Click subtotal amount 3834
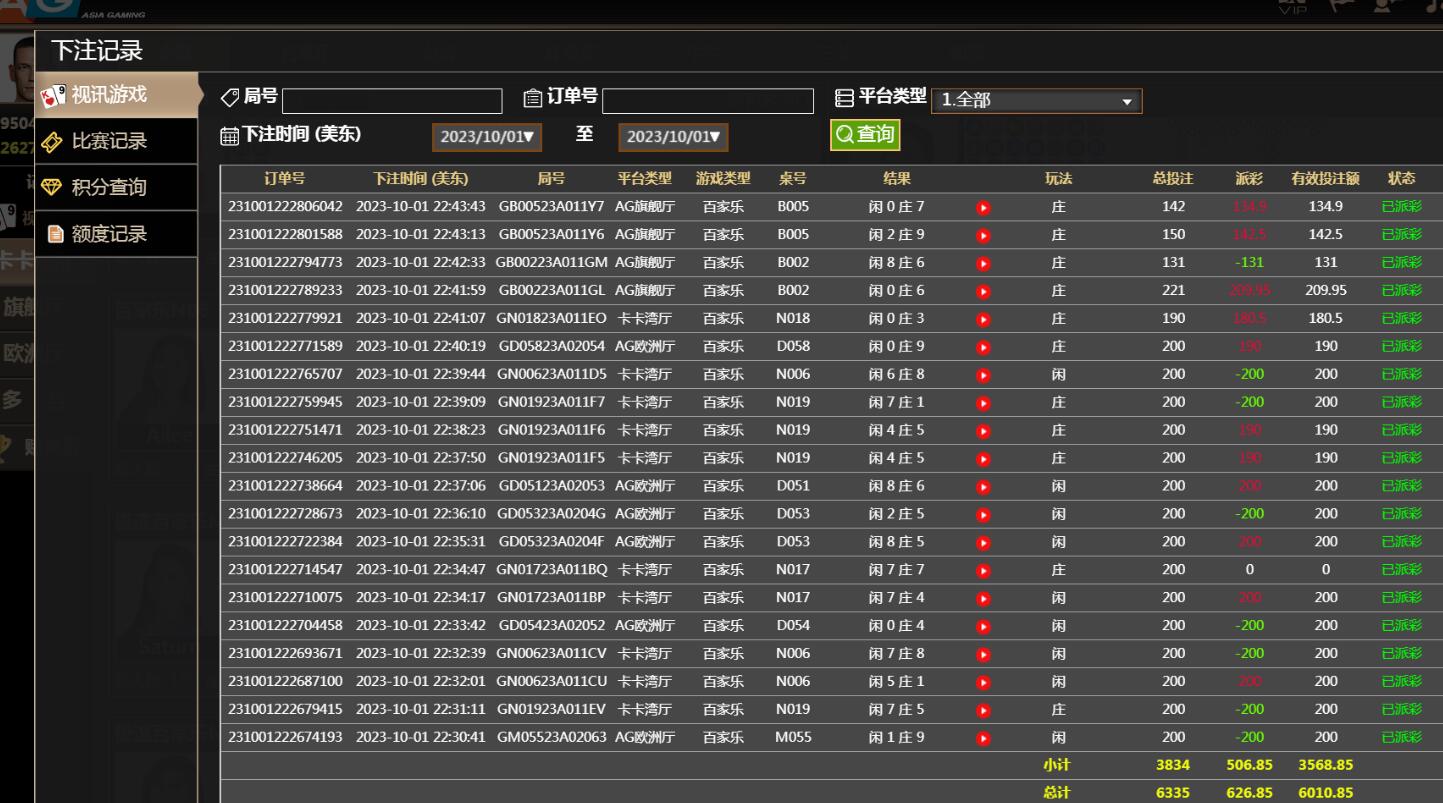This screenshot has width=1443, height=803. (x=1173, y=765)
